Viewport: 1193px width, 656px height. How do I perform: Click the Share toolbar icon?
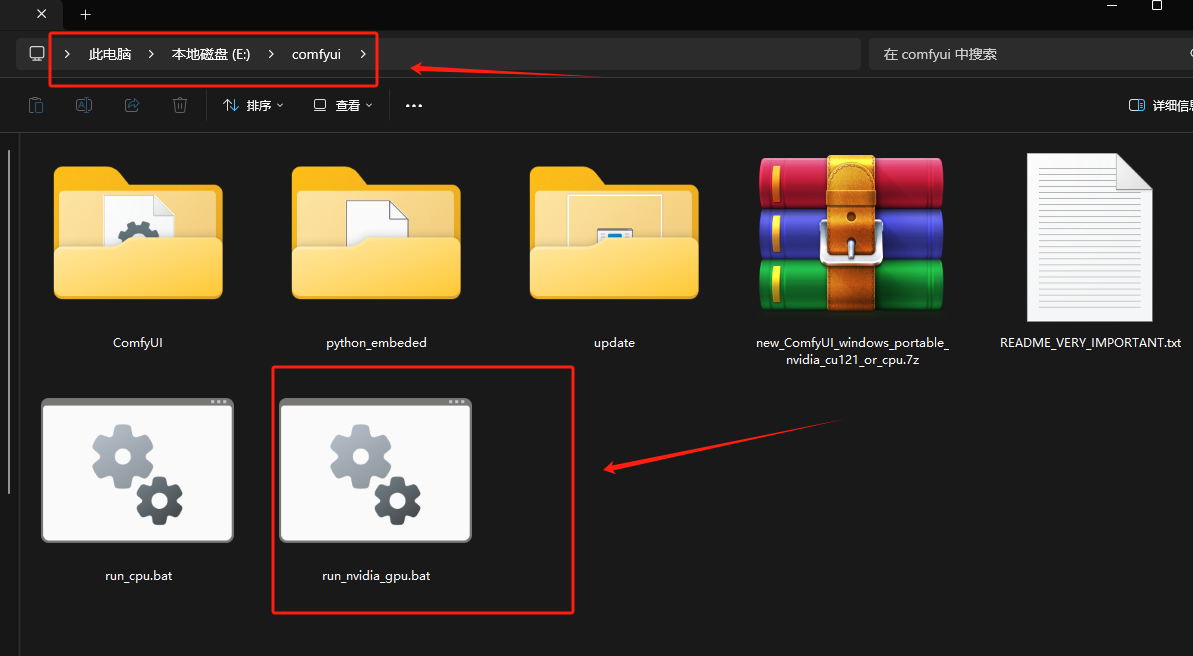coord(132,105)
